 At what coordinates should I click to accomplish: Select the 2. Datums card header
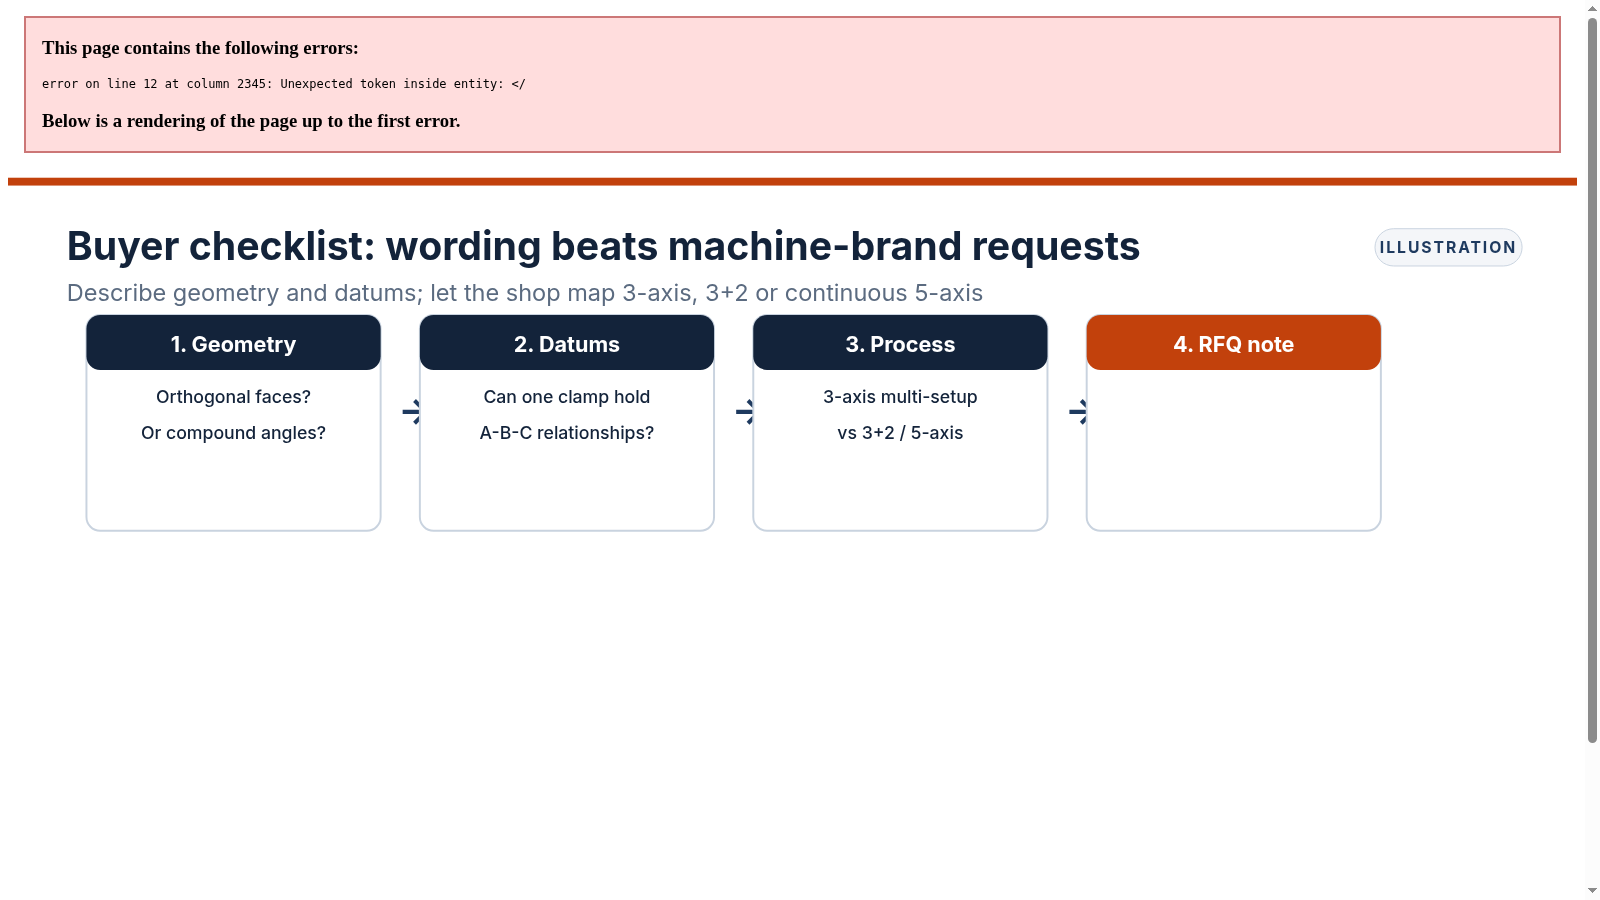click(x=567, y=343)
